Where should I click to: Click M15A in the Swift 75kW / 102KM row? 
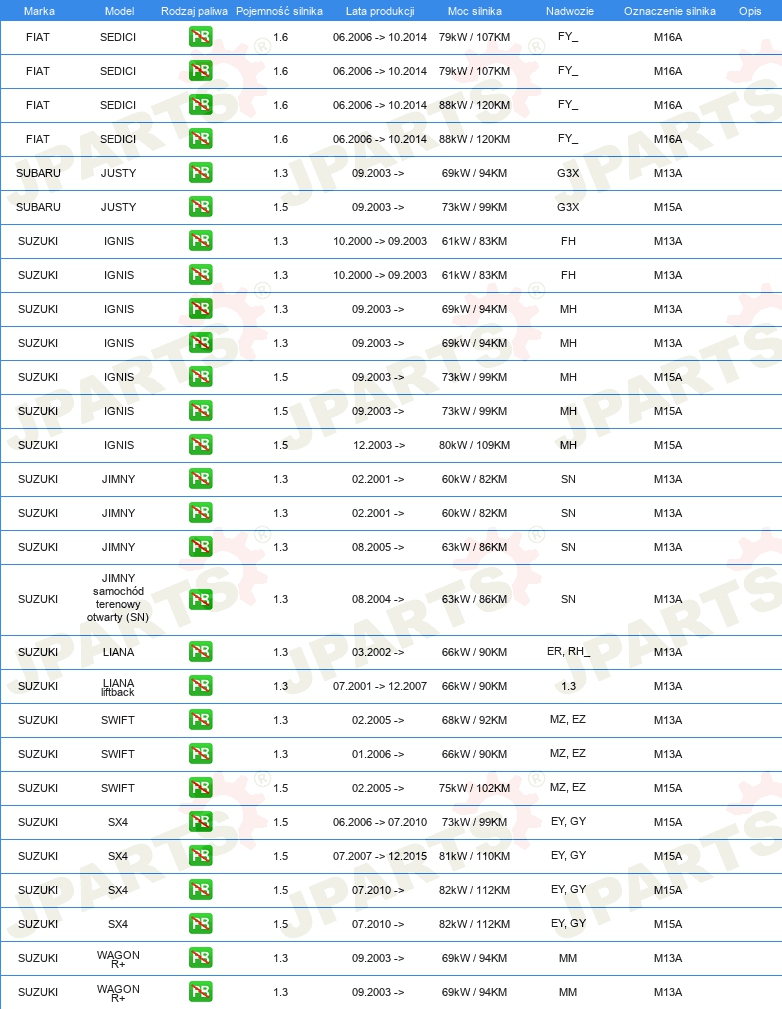668,788
